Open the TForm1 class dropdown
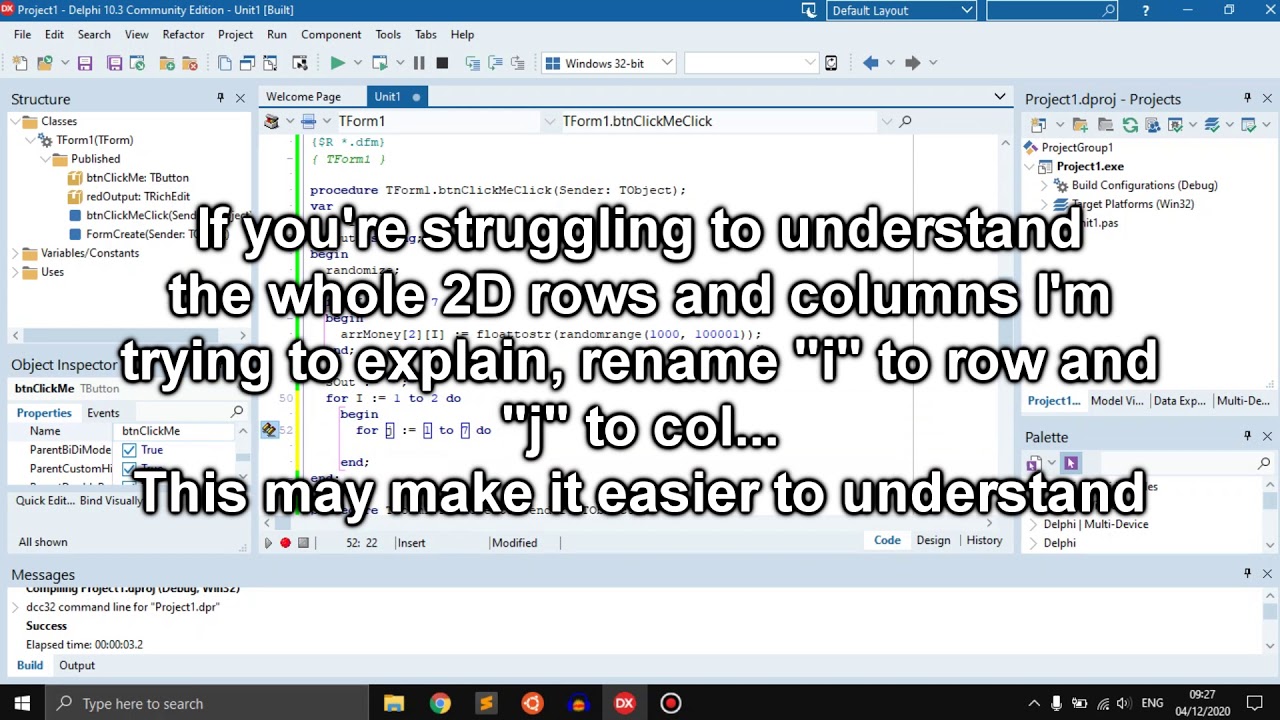 (549, 121)
